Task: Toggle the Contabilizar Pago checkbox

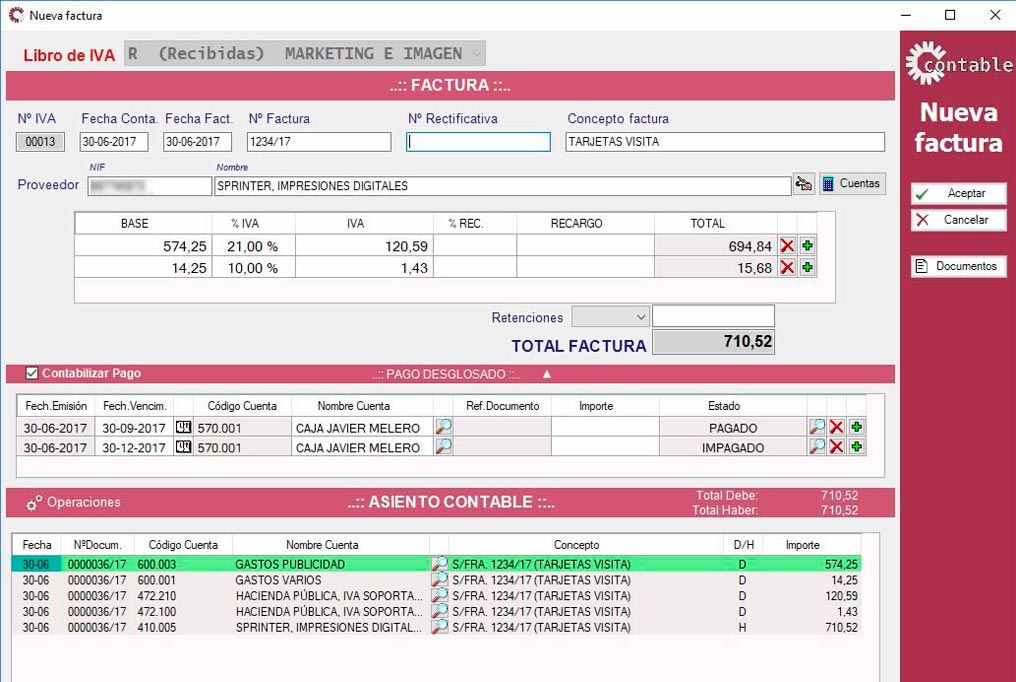Action: coord(32,373)
